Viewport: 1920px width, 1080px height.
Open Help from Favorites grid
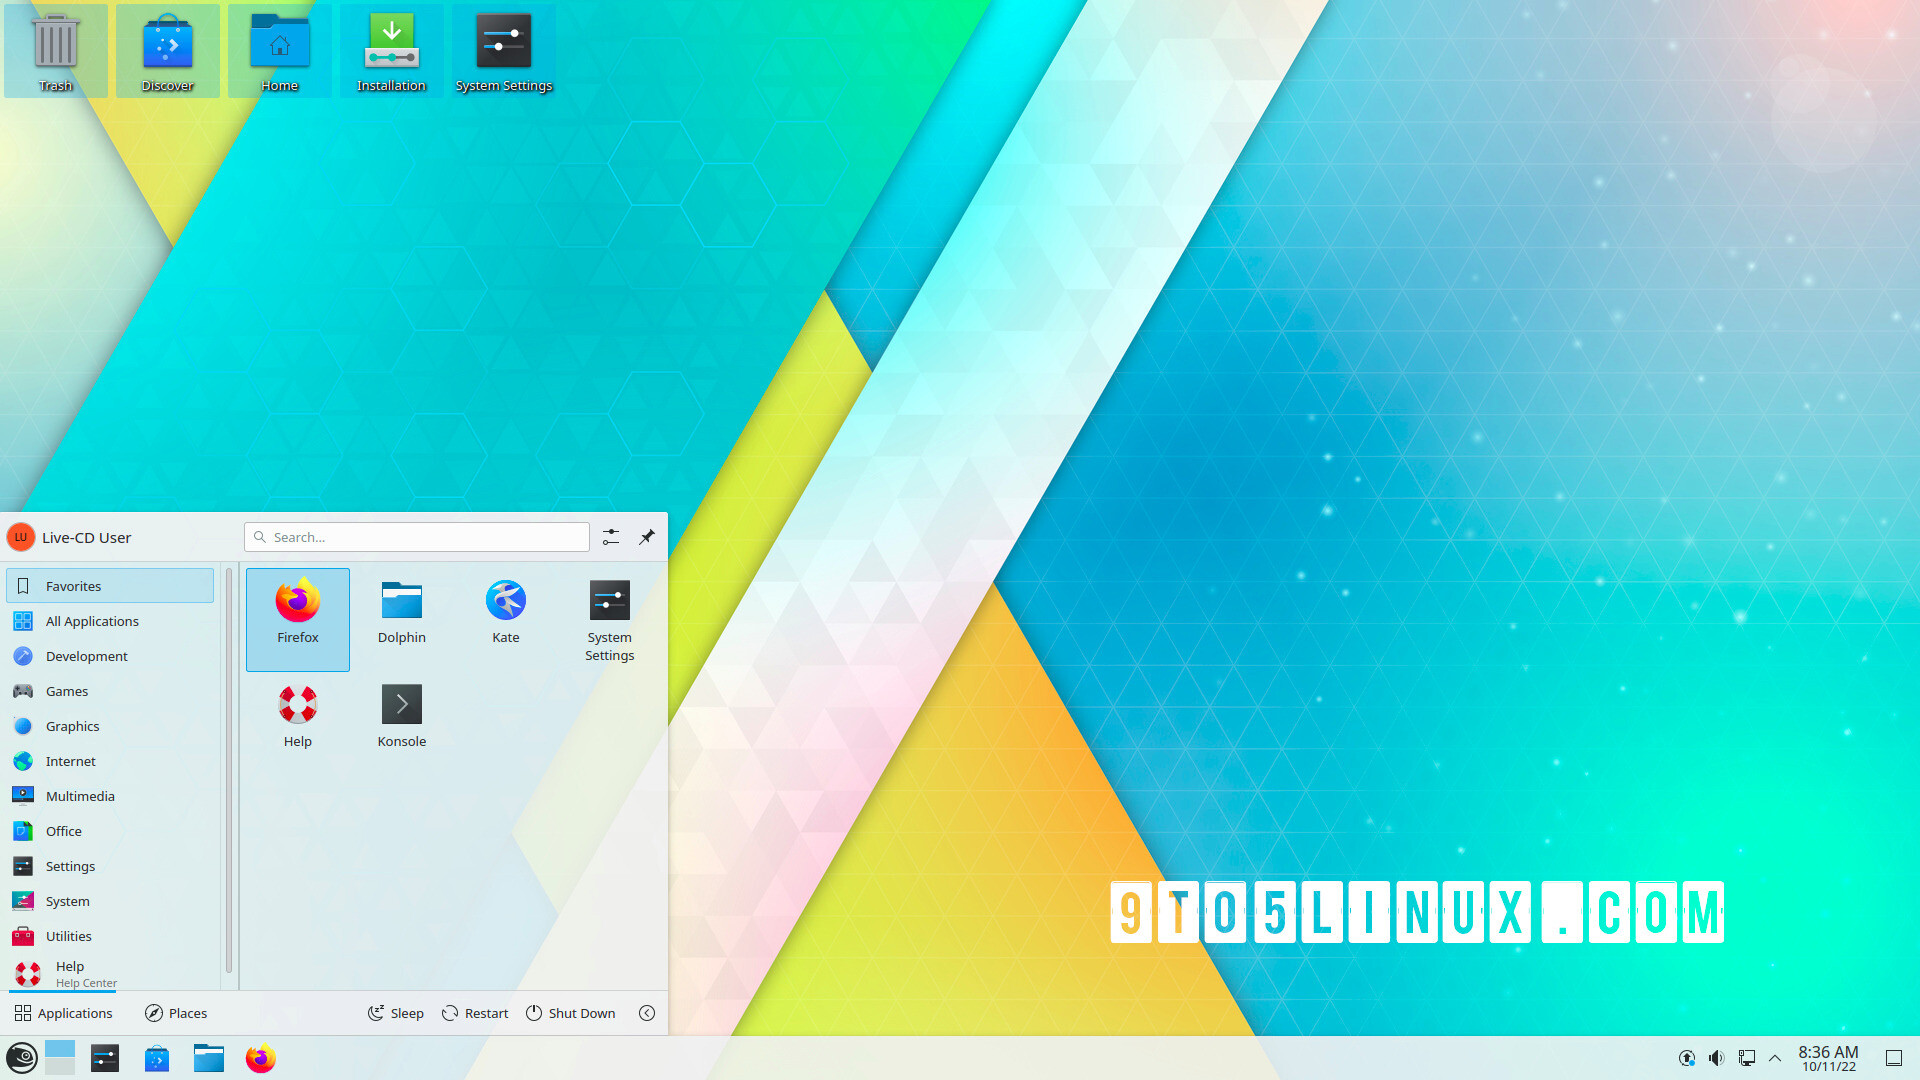[x=298, y=723]
